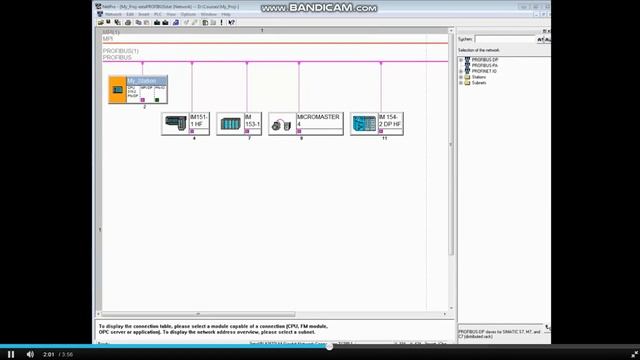Open the Options menu

[188, 14]
